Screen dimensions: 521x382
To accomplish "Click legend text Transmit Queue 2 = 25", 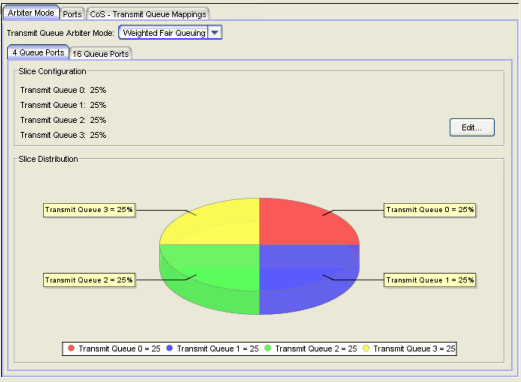I will tap(316, 349).
